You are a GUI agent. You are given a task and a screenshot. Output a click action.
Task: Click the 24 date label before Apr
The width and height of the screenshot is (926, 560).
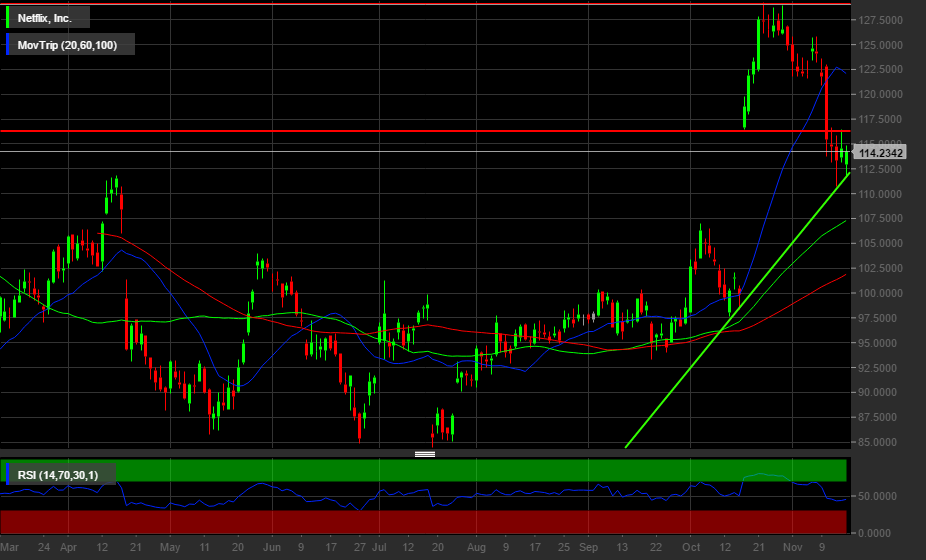pyautogui.click(x=44, y=547)
